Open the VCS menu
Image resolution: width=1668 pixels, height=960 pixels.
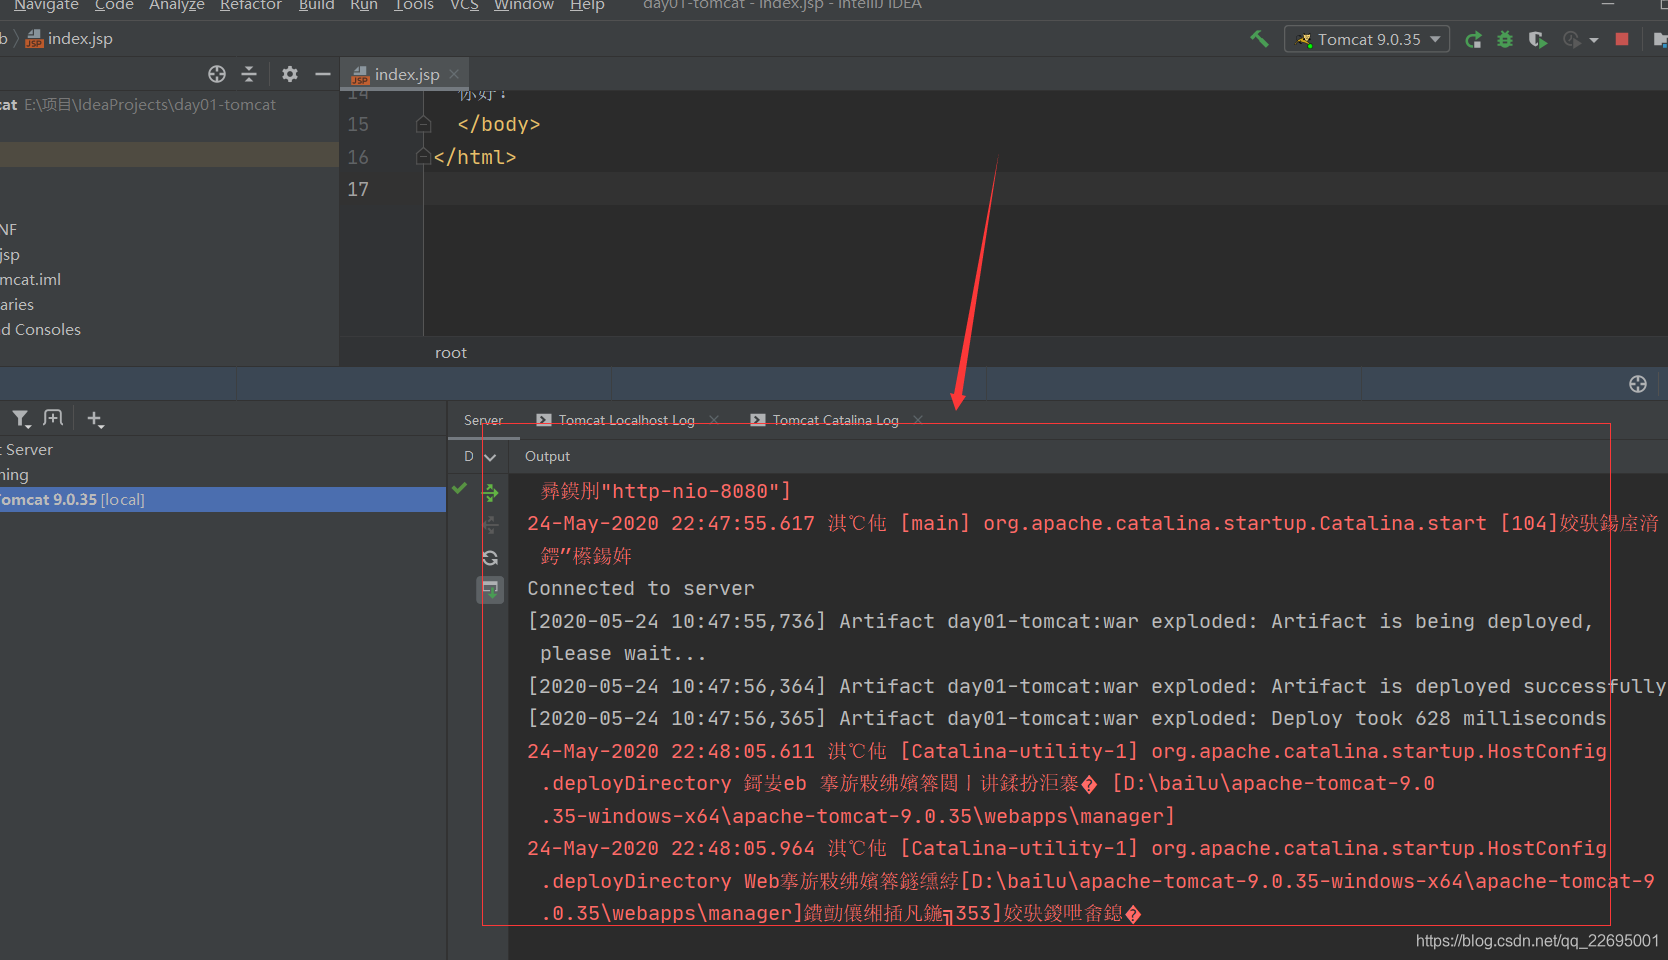coord(464,6)
